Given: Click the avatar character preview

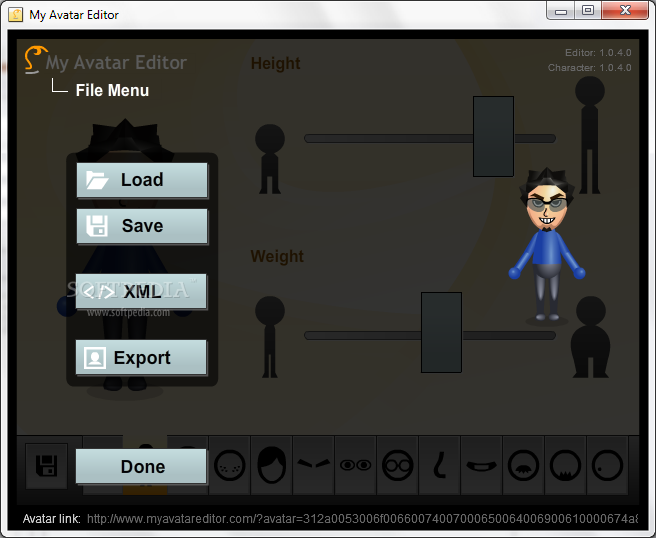Looking at the screenshot, I should pyautogui.click(x=547, y=247).
